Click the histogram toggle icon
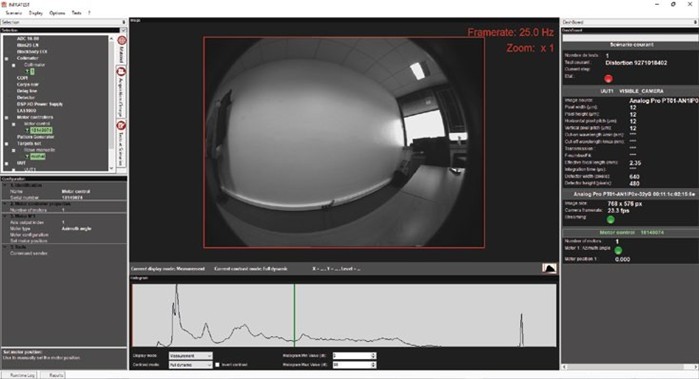 pos(549,268)
